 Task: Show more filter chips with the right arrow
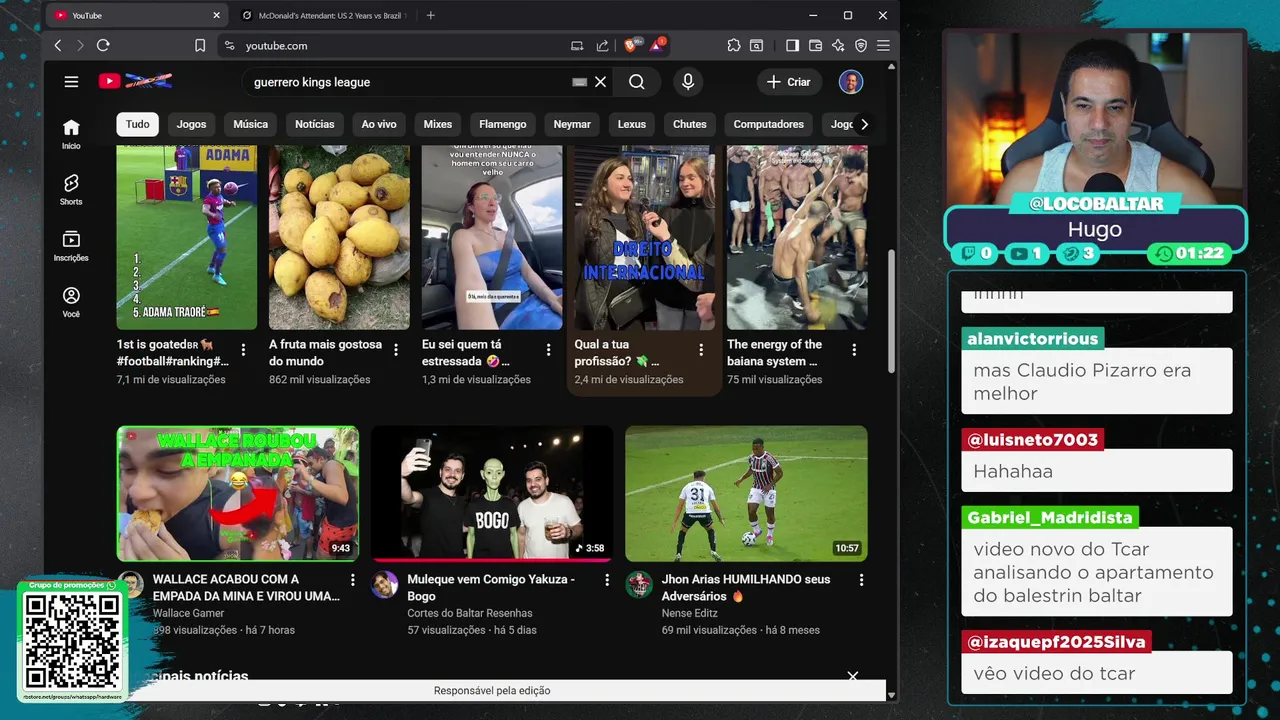(x=864, y=124)
